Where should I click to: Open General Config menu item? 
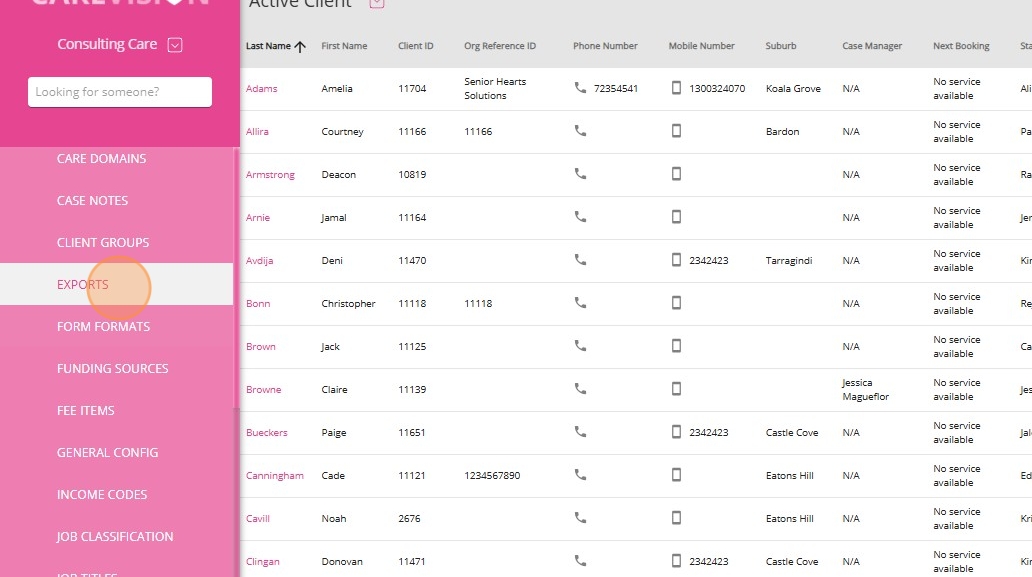(x=107, y=453)
